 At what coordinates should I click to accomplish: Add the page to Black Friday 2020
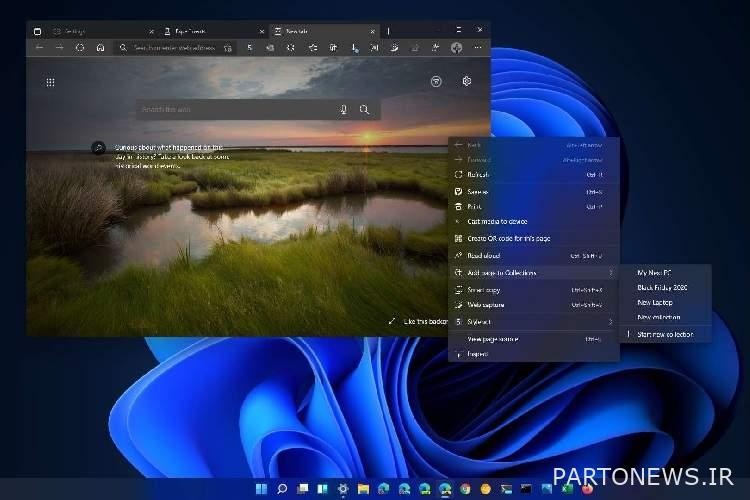tap(665, 288)
